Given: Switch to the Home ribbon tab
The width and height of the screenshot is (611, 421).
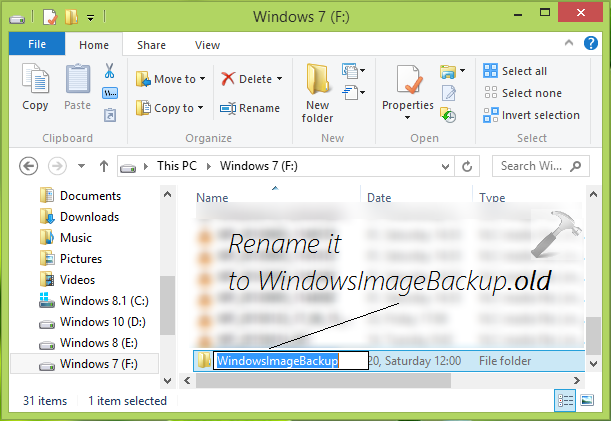Looking at the screenshot, I should [x=94, y=45].
